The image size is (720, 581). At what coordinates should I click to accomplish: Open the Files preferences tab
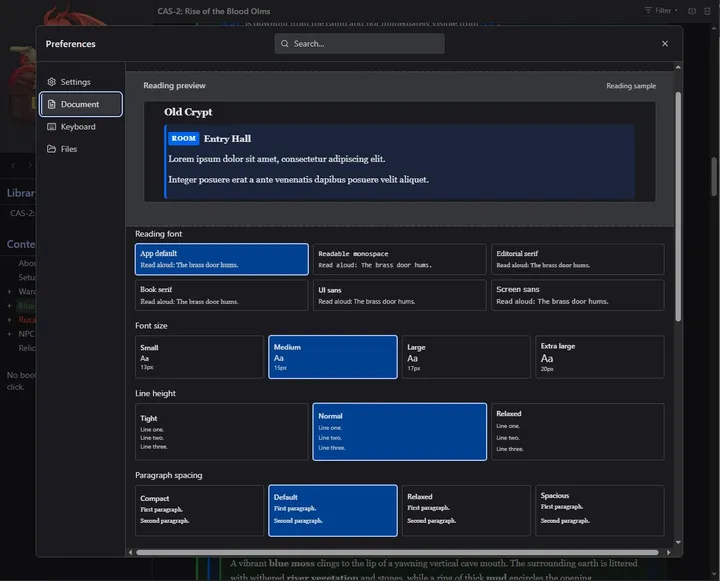click(x=80, y=149)
